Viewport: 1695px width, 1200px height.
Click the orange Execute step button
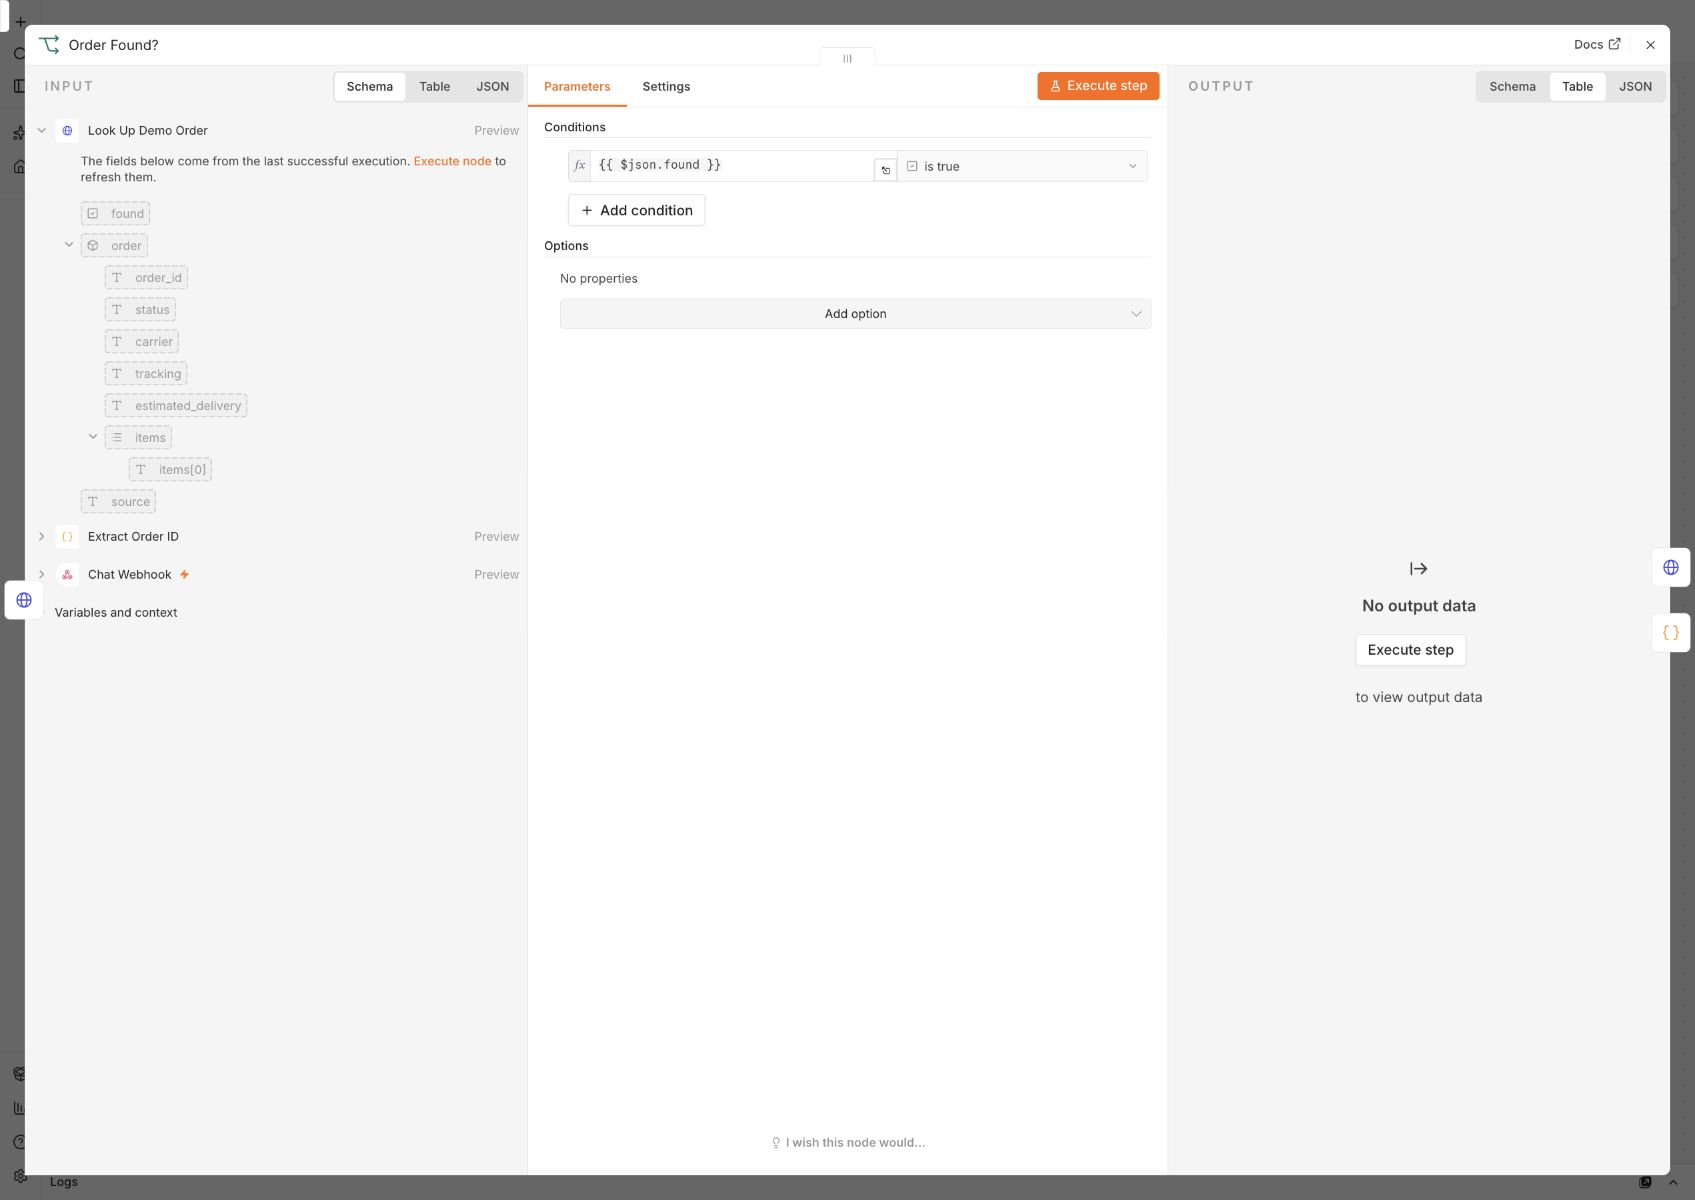click(x=1098, y=86)
